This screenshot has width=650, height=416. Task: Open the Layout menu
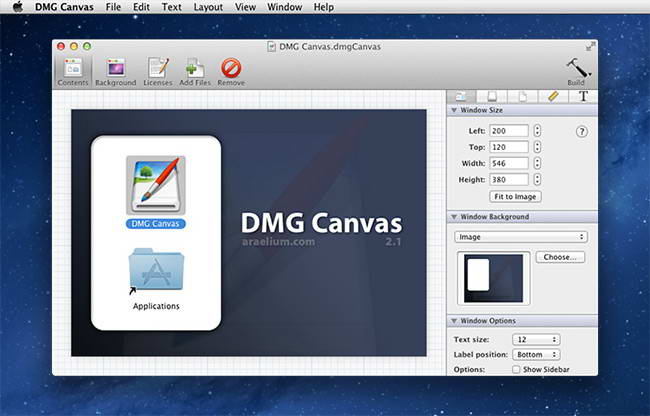[208, 7]
